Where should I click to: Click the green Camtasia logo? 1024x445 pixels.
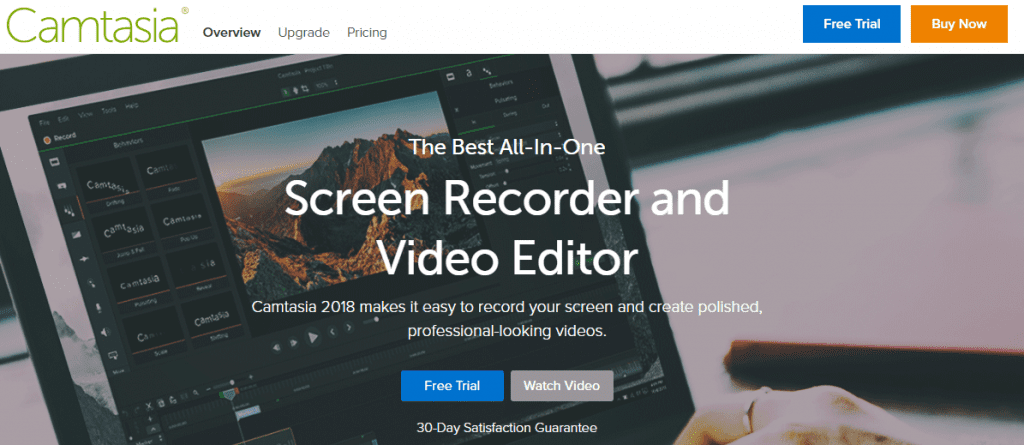point(97,25)
